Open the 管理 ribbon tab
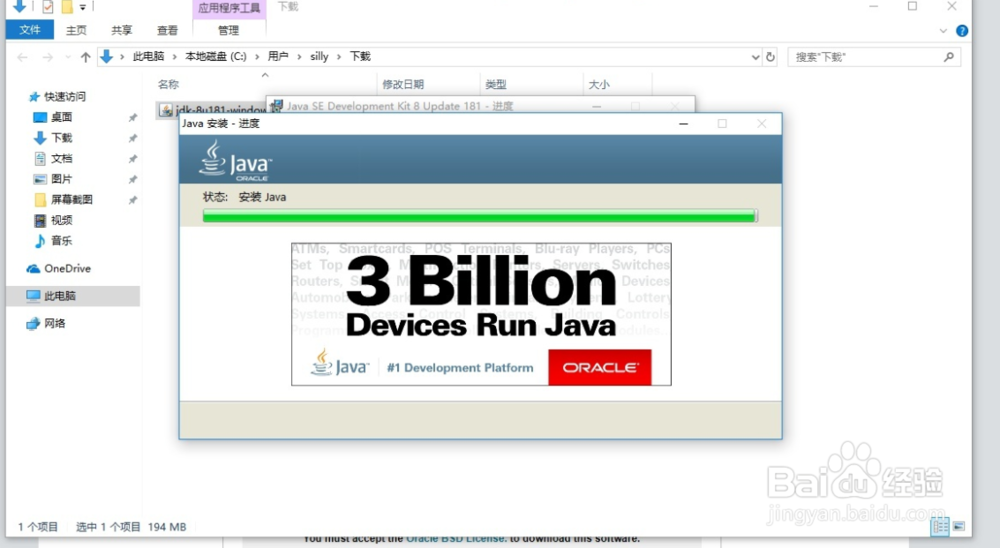The height and width of the screenshot is (548, 1000). (x=228, y=30)
